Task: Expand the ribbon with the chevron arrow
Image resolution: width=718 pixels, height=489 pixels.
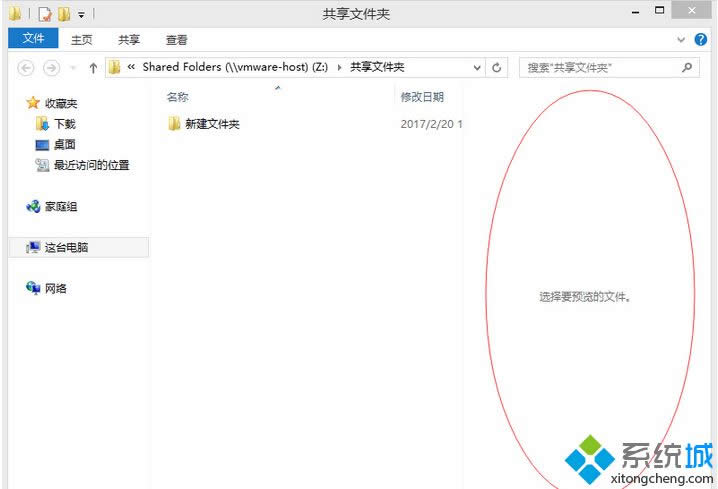Action: pos(681,40)
